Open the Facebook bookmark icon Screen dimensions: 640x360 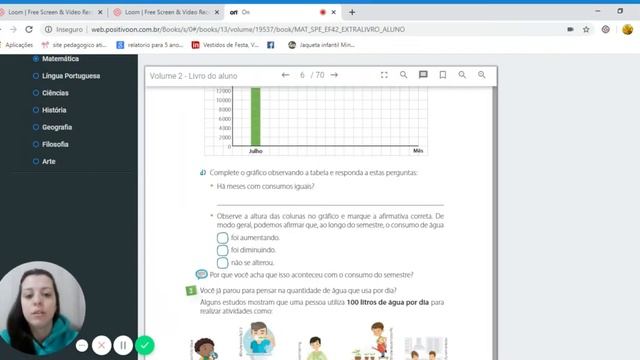[x=271, y=45]
